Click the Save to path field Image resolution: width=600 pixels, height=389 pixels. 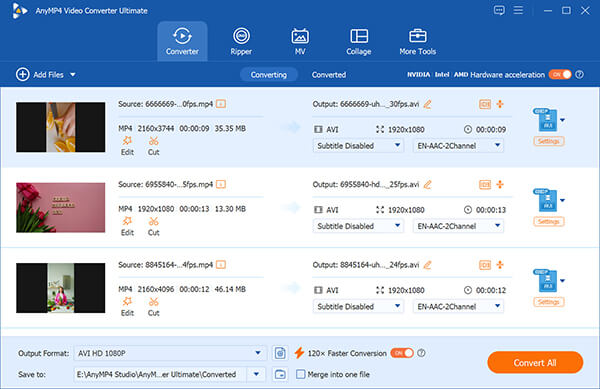pos(160,374)
